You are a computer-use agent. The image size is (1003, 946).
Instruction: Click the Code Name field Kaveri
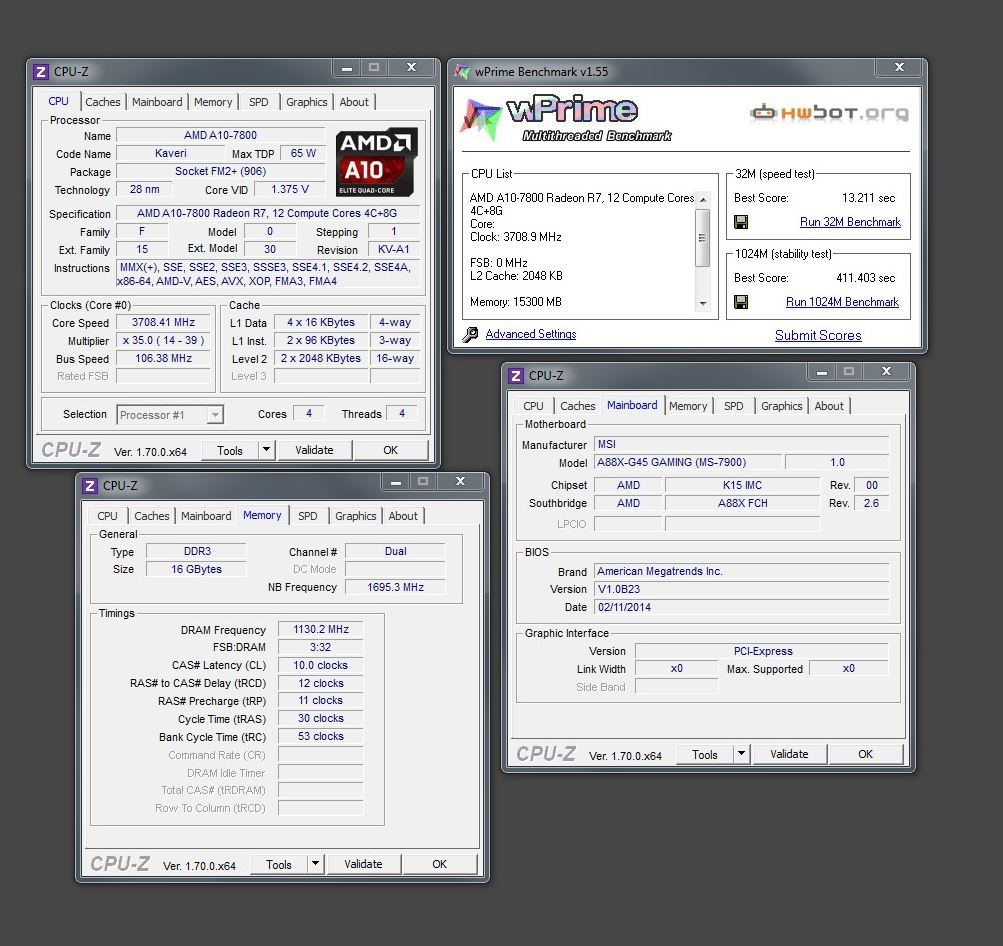click(171, 153)
